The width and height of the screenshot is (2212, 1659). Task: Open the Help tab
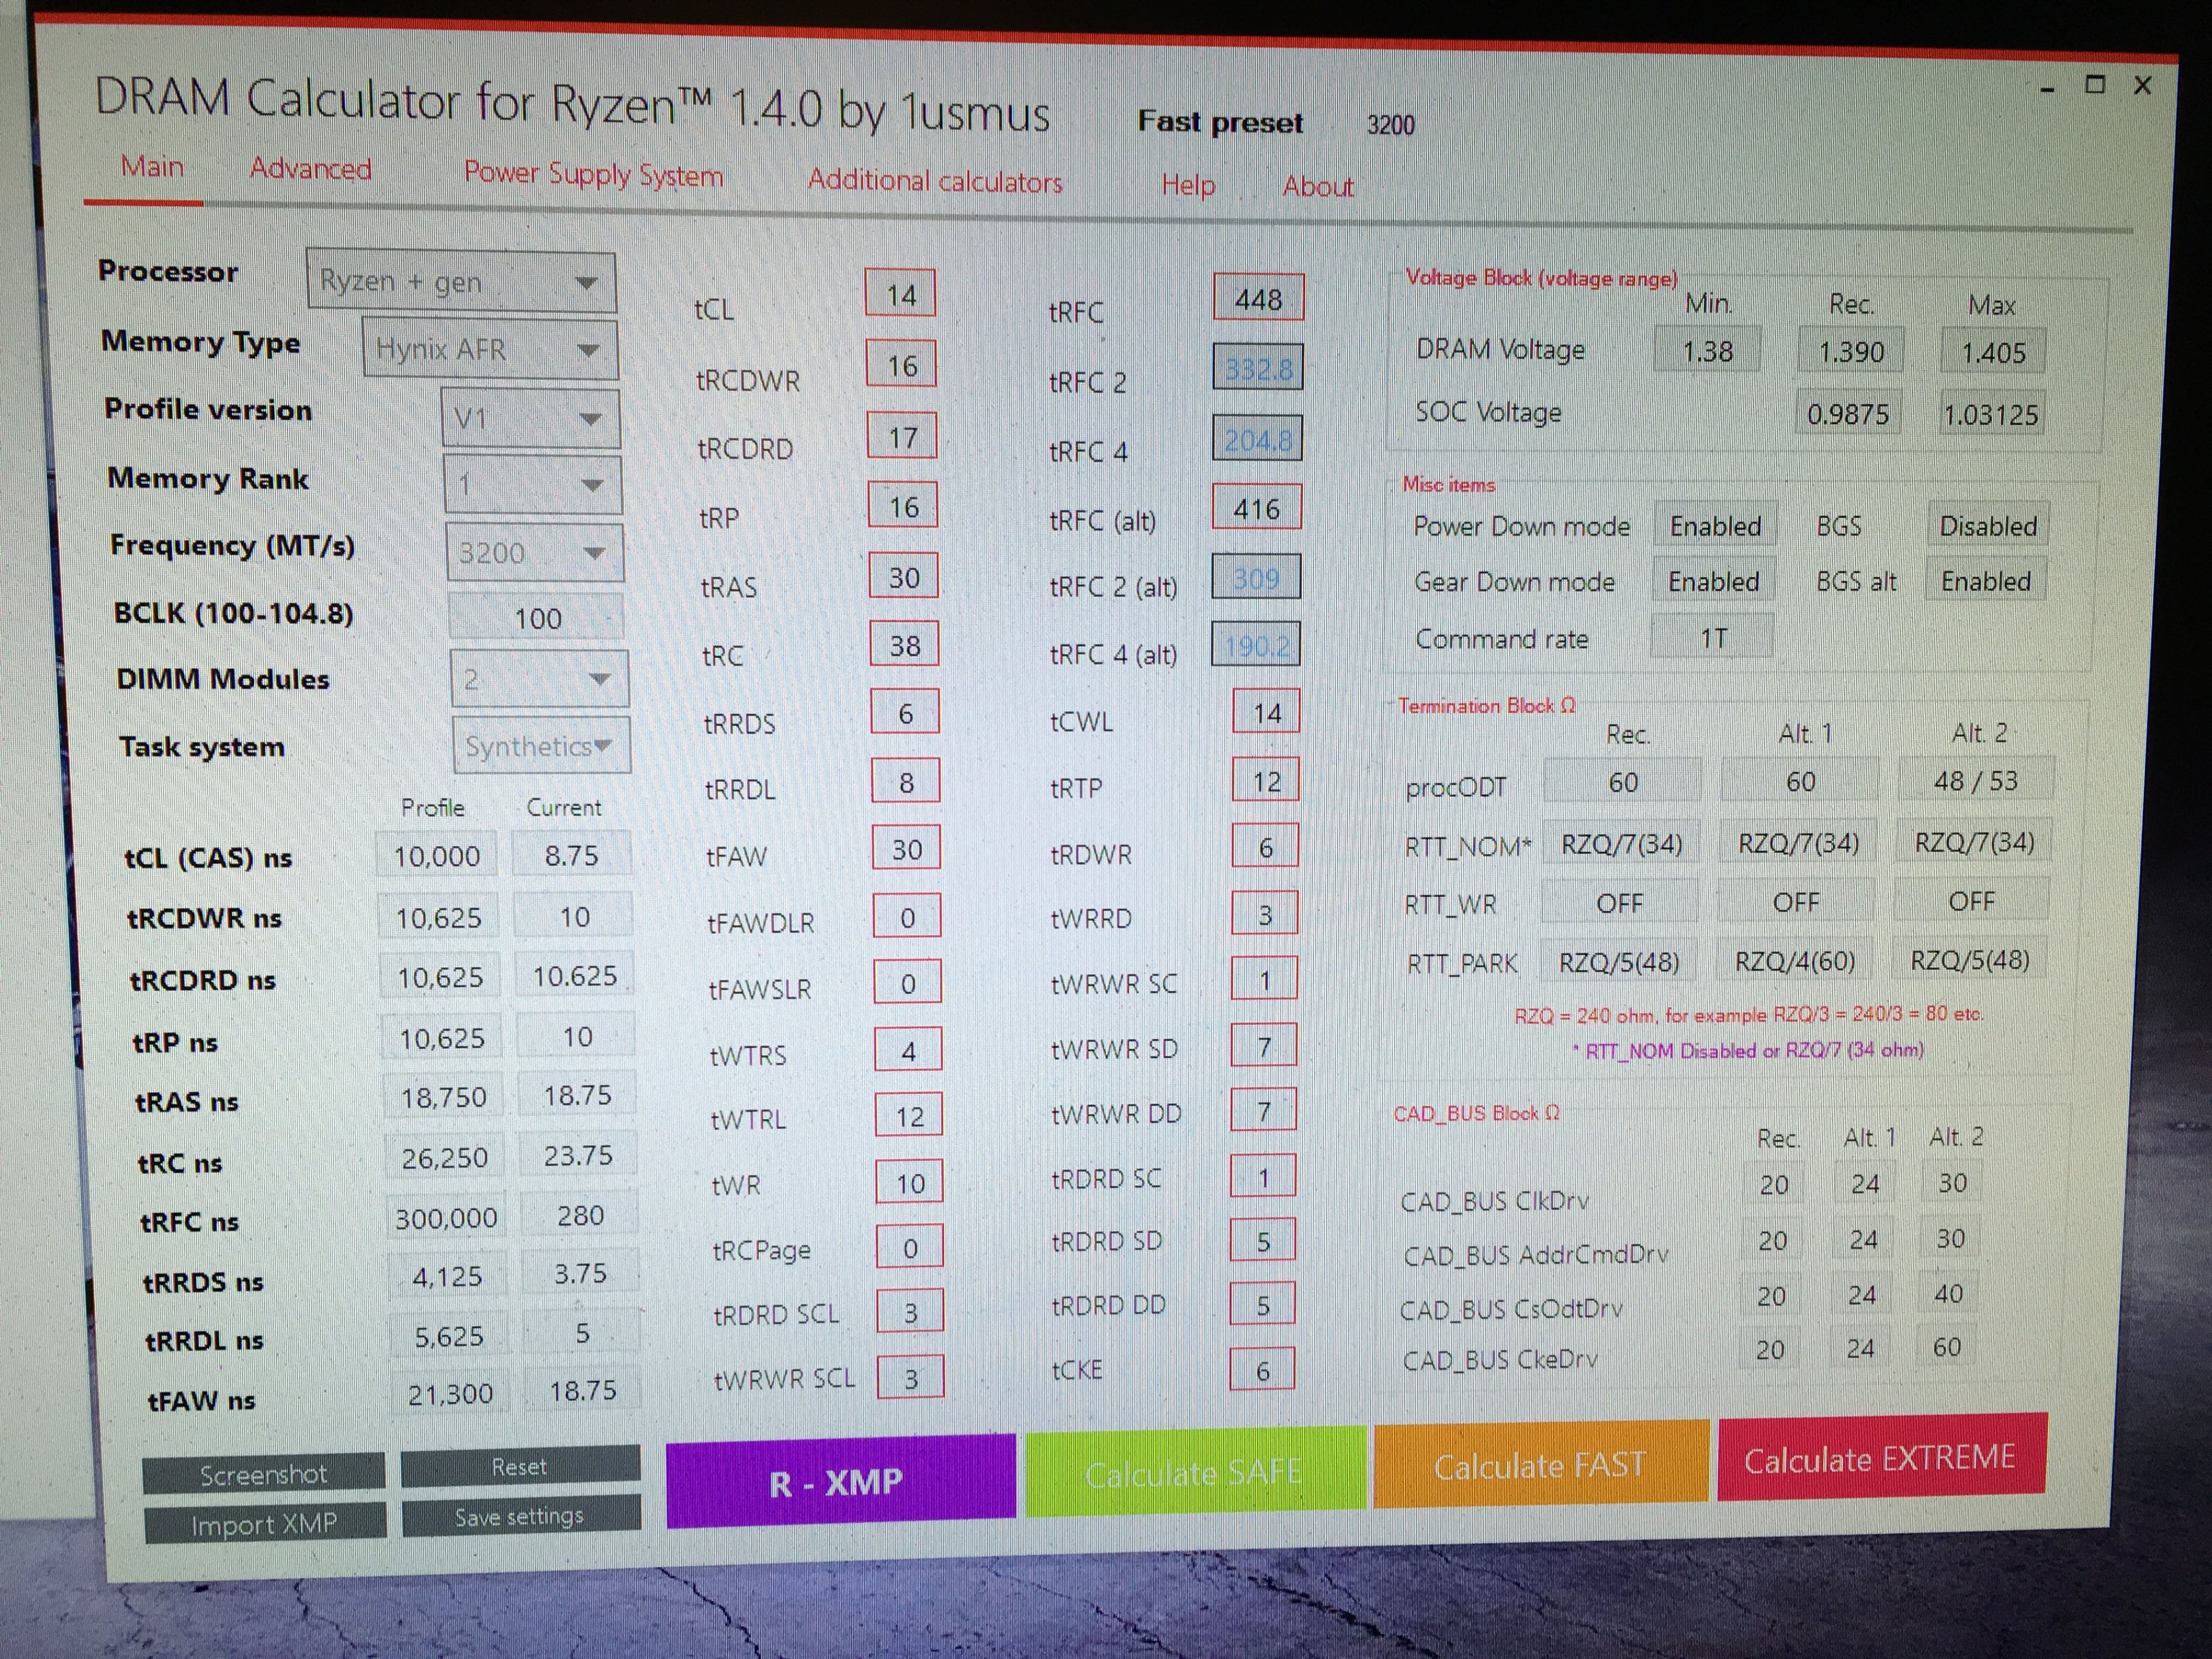pyautogui.click(x=1188, y=185)
